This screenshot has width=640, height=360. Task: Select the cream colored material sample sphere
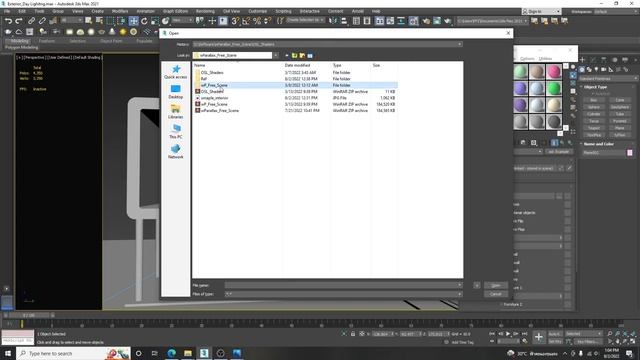coord(553,105)
